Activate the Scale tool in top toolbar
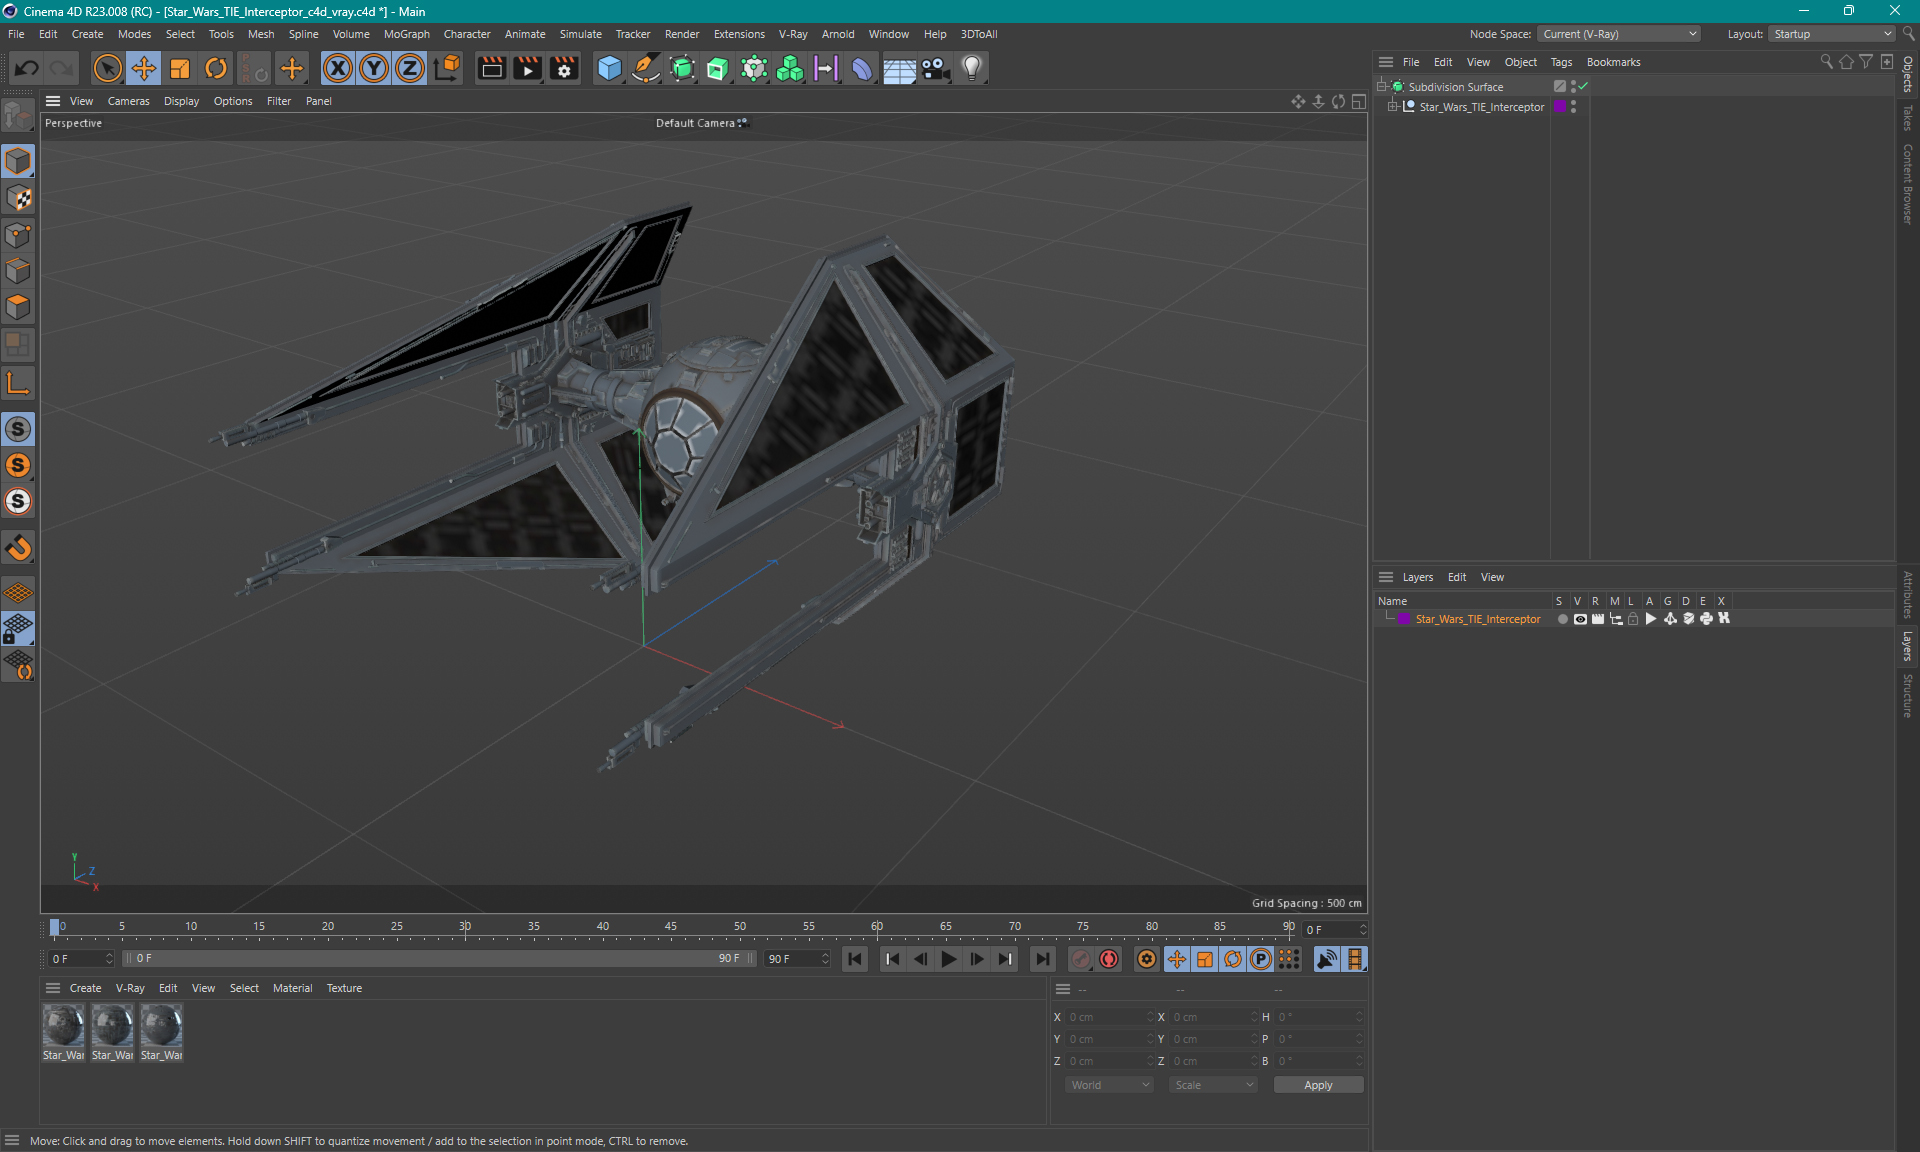This screenshot has width=1920, height=1152. [x=180, y=68]
